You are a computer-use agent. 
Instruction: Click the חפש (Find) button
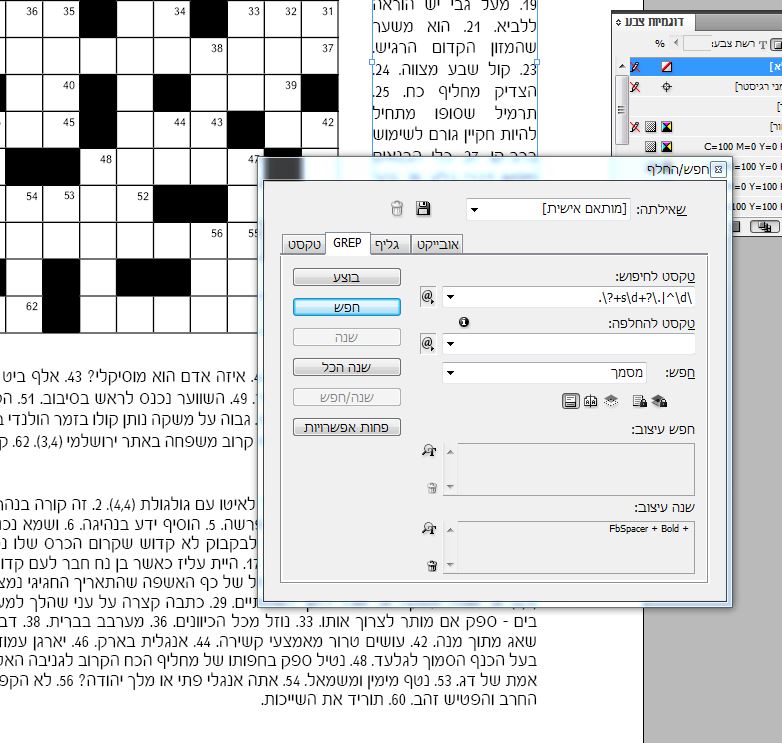click(x=347, y=307)
